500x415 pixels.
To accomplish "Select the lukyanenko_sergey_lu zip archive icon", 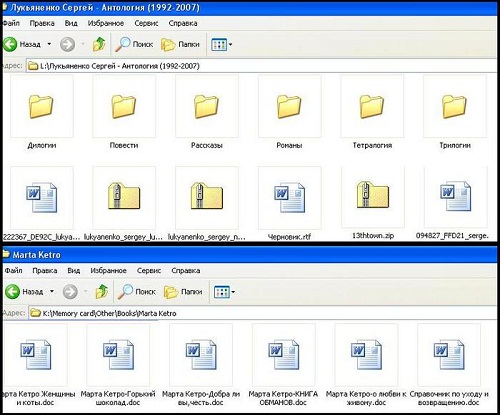I will (124, 196).
